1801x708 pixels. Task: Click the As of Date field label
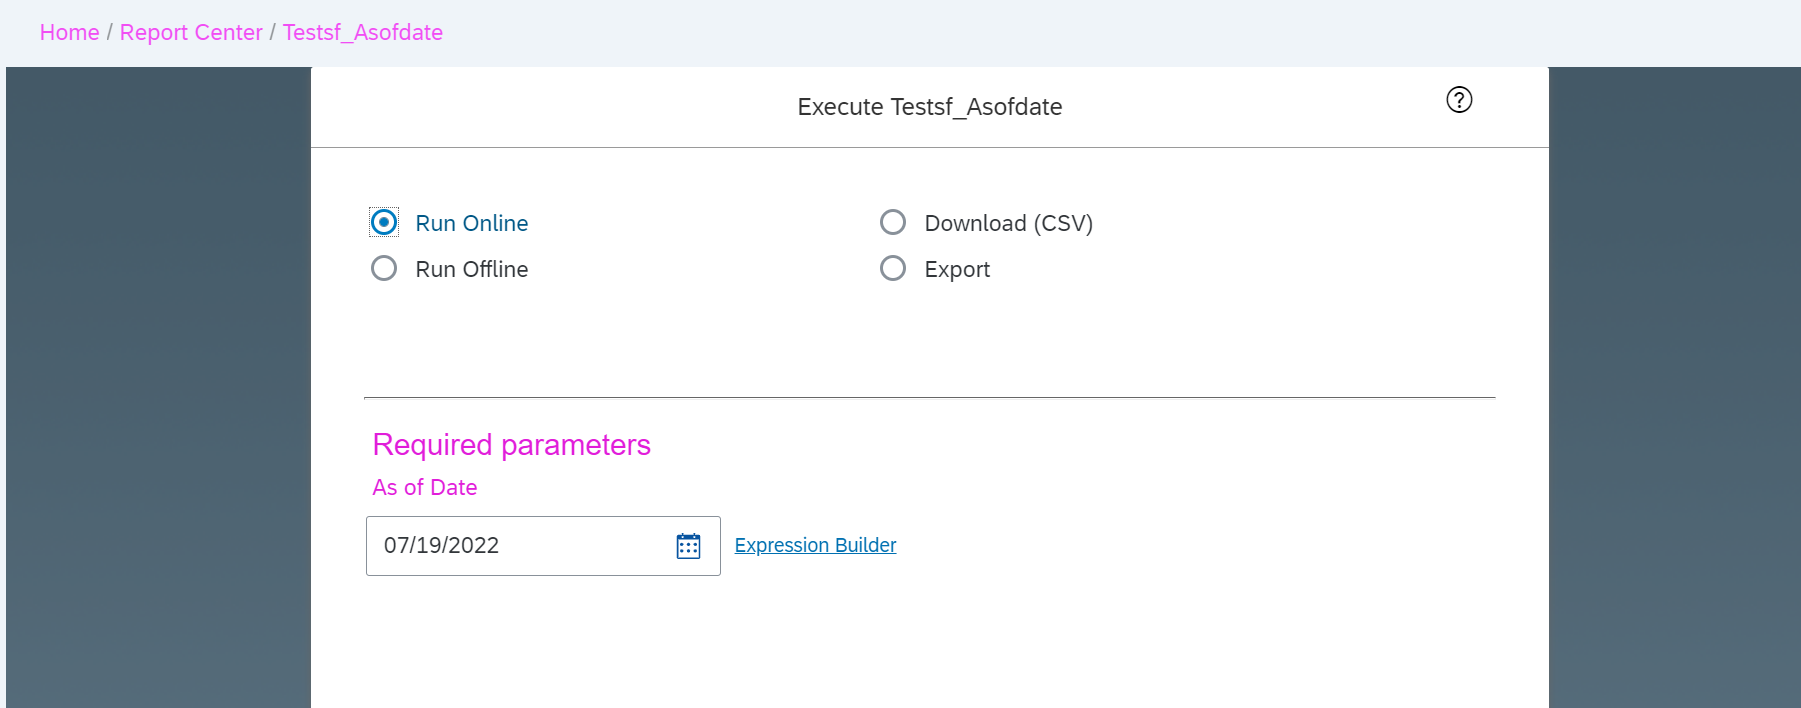tap(425, 487)
